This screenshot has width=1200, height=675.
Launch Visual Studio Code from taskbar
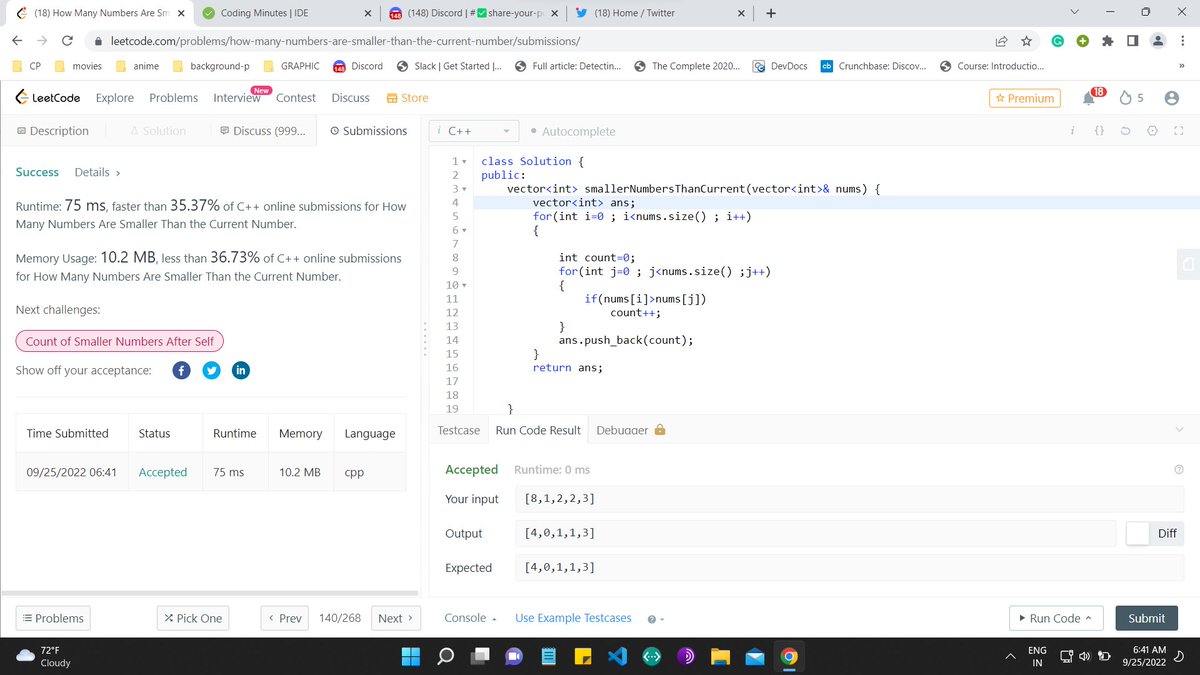617,656
